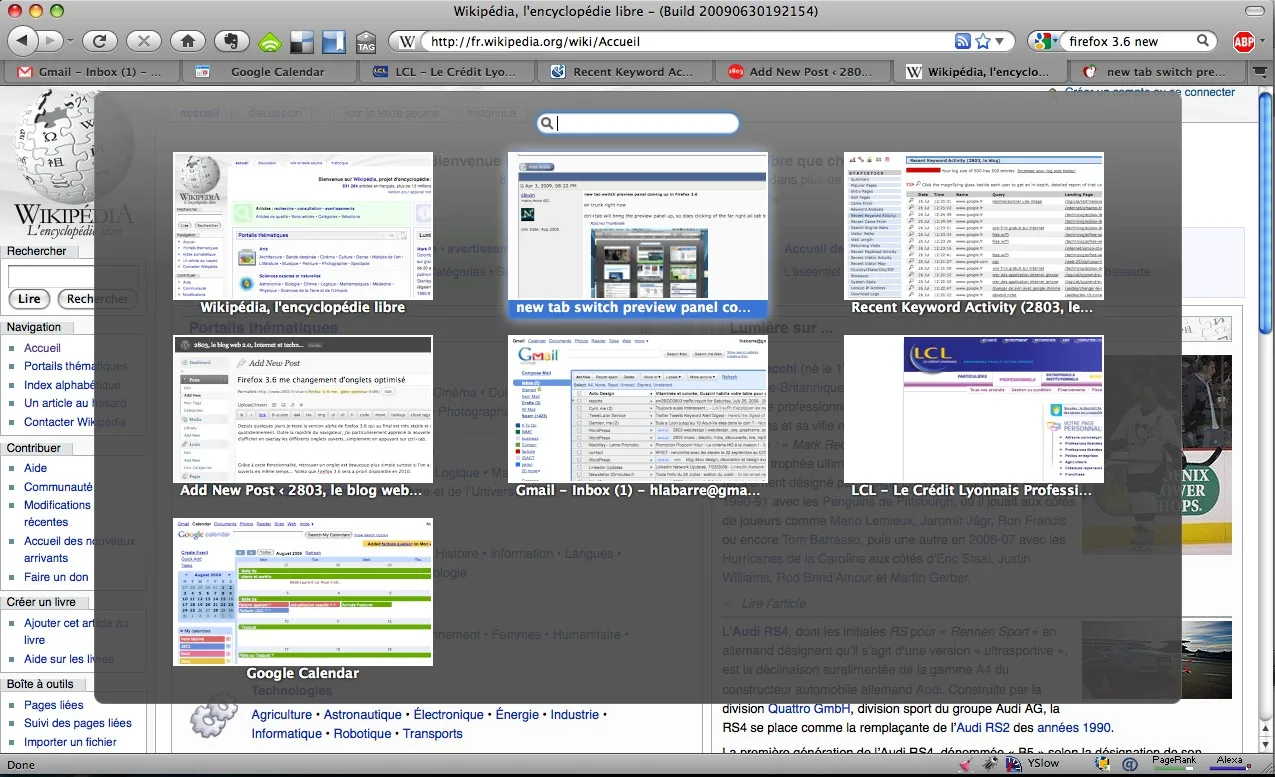Image resolution: width=1275 pixels, height=777 pixels.
Task: Open the Faire un don link
Action: [x=56, y=577]
